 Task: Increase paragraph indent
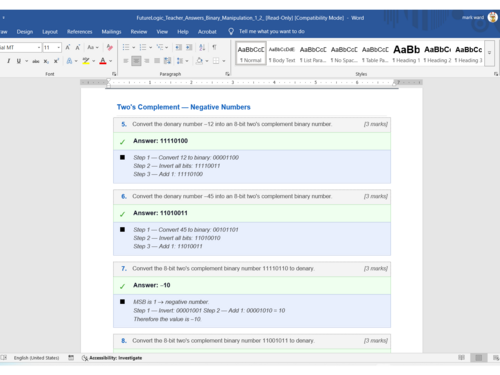pos(189,47)
